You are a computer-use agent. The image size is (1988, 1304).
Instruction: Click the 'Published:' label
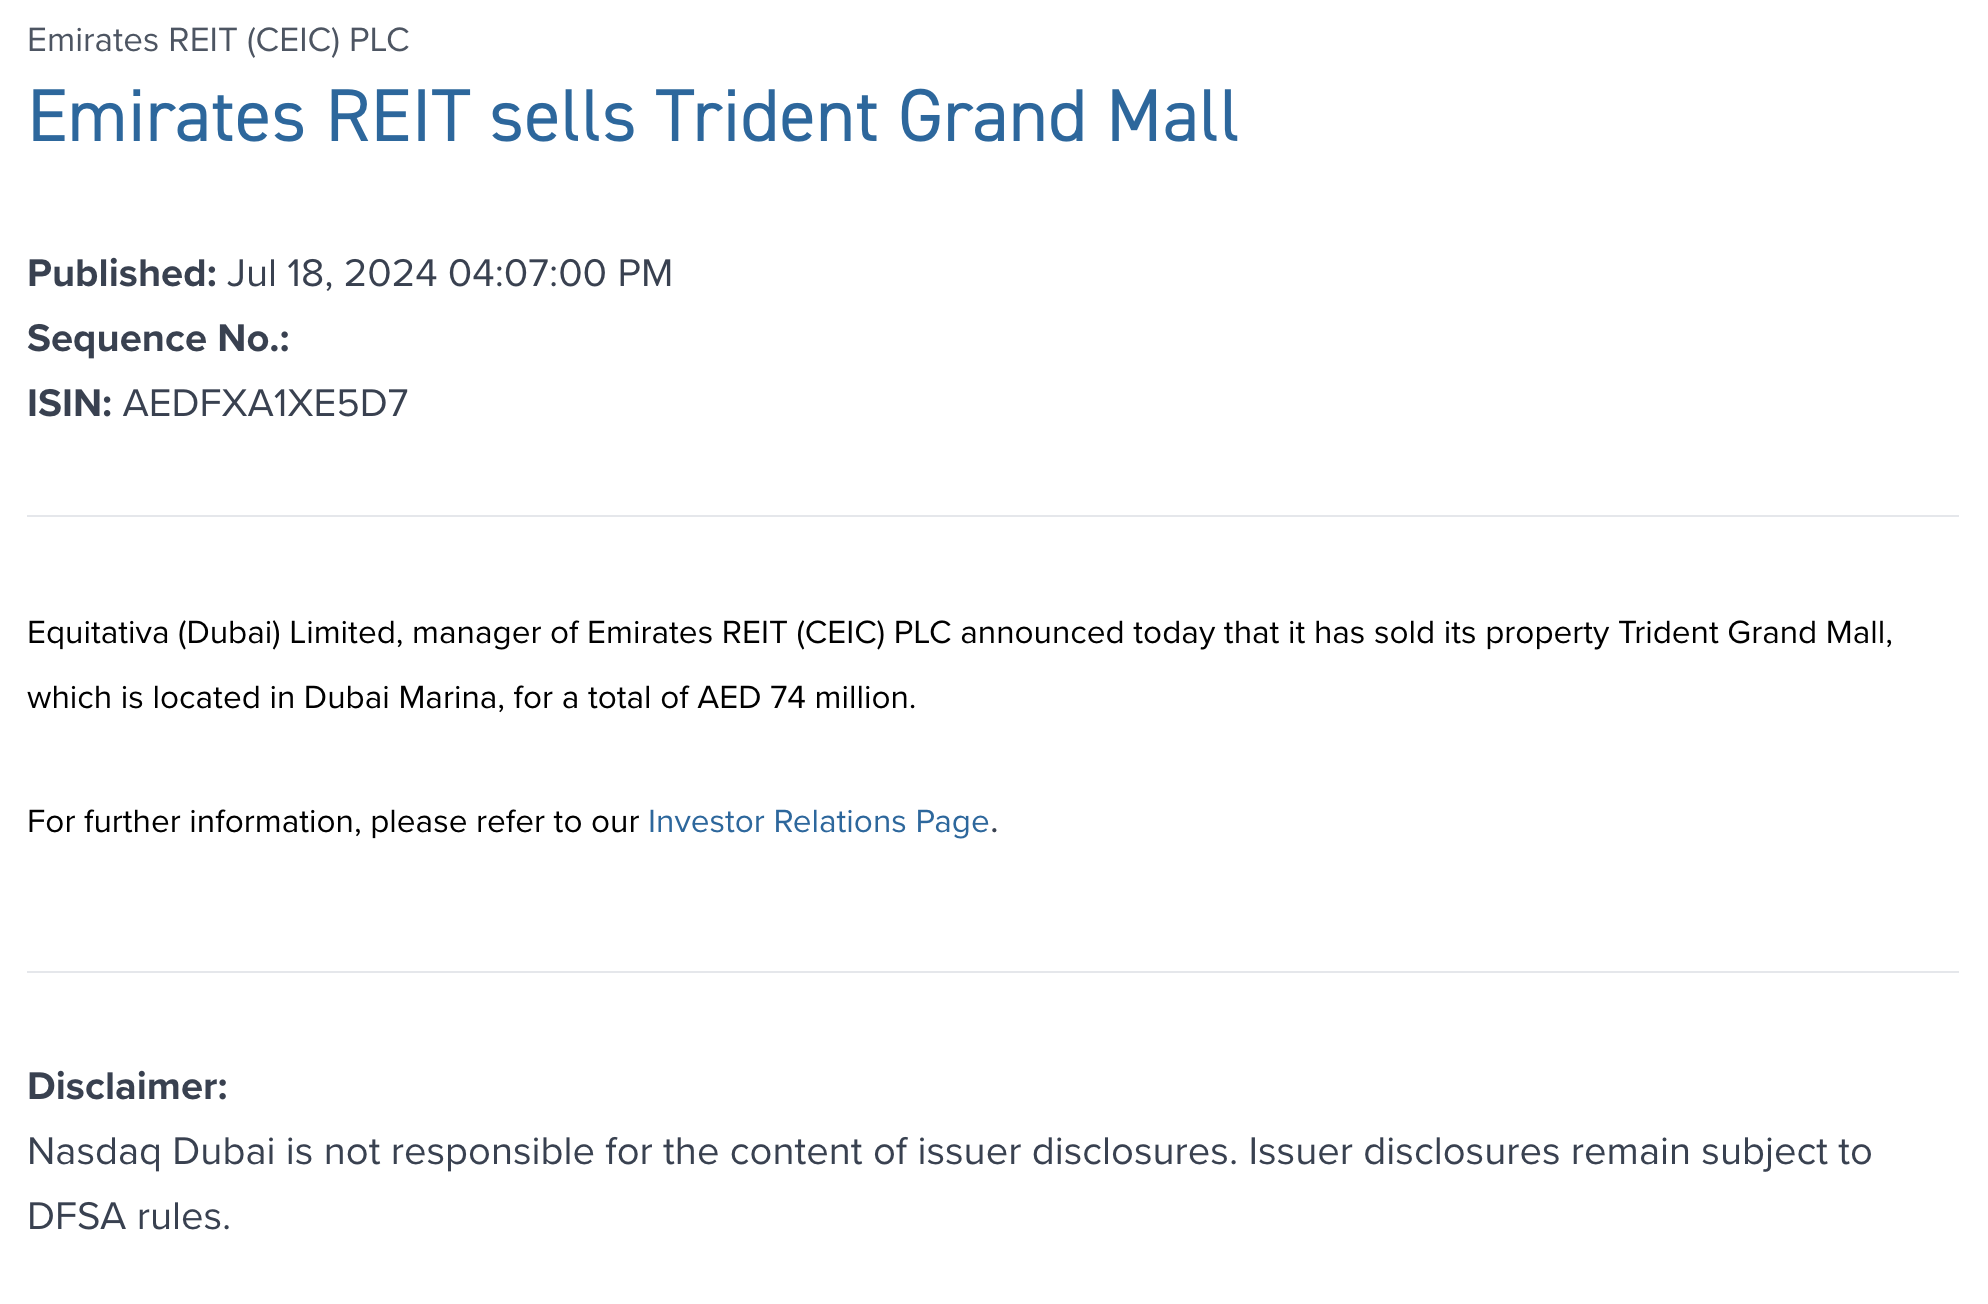point(121,273)
